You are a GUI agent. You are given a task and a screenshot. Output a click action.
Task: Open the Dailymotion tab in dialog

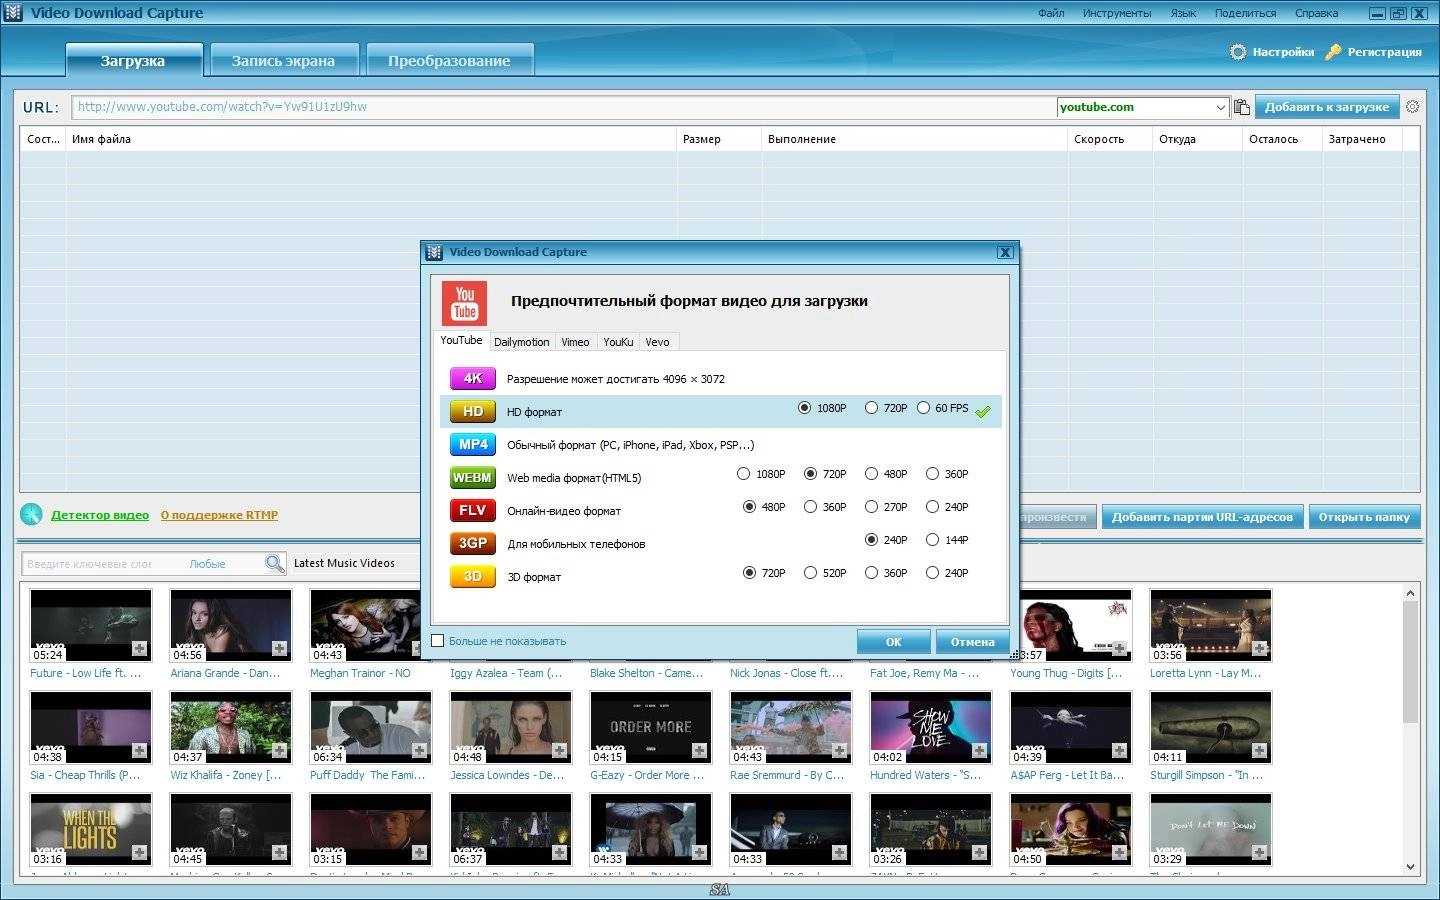(x=521, y=342)
